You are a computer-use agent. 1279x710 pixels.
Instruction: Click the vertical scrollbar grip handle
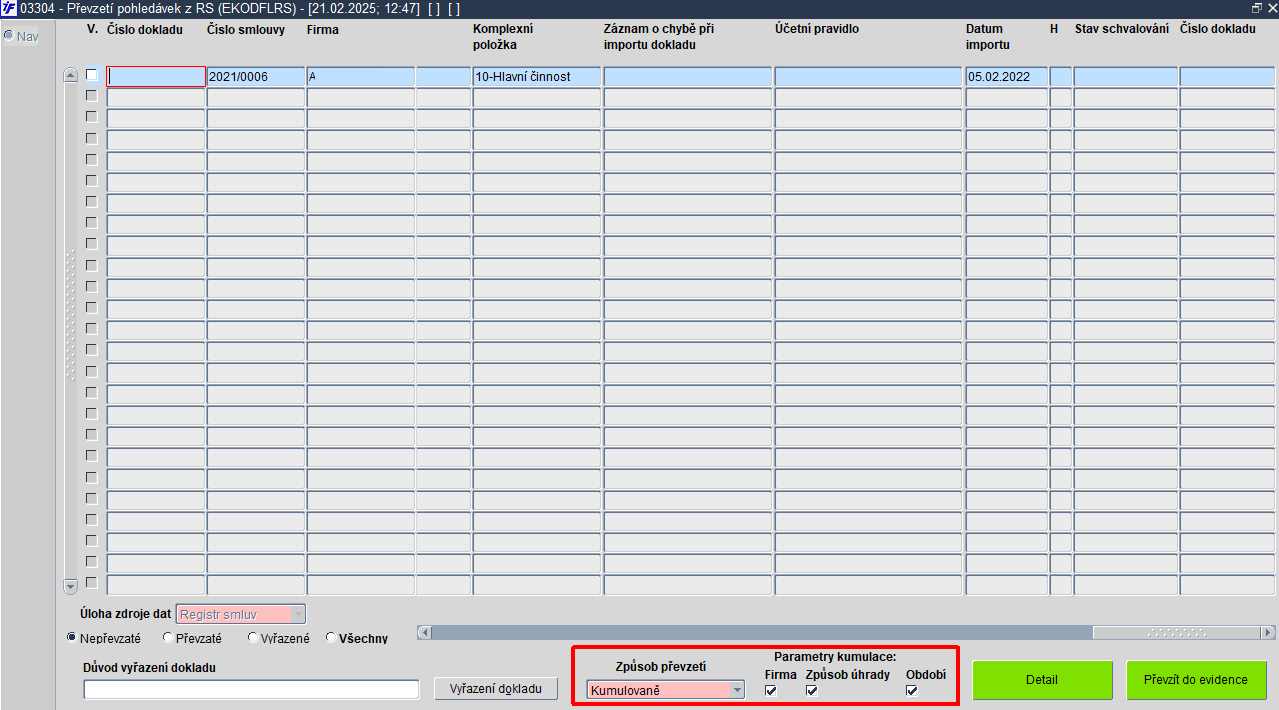70,315
